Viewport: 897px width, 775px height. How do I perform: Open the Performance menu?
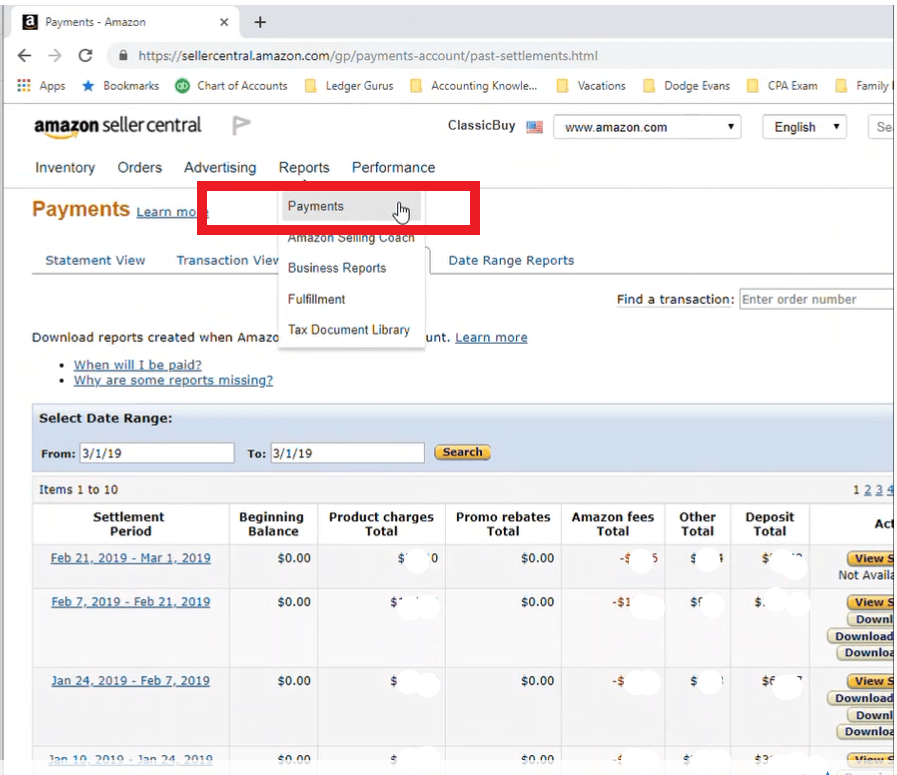point(394,168)
